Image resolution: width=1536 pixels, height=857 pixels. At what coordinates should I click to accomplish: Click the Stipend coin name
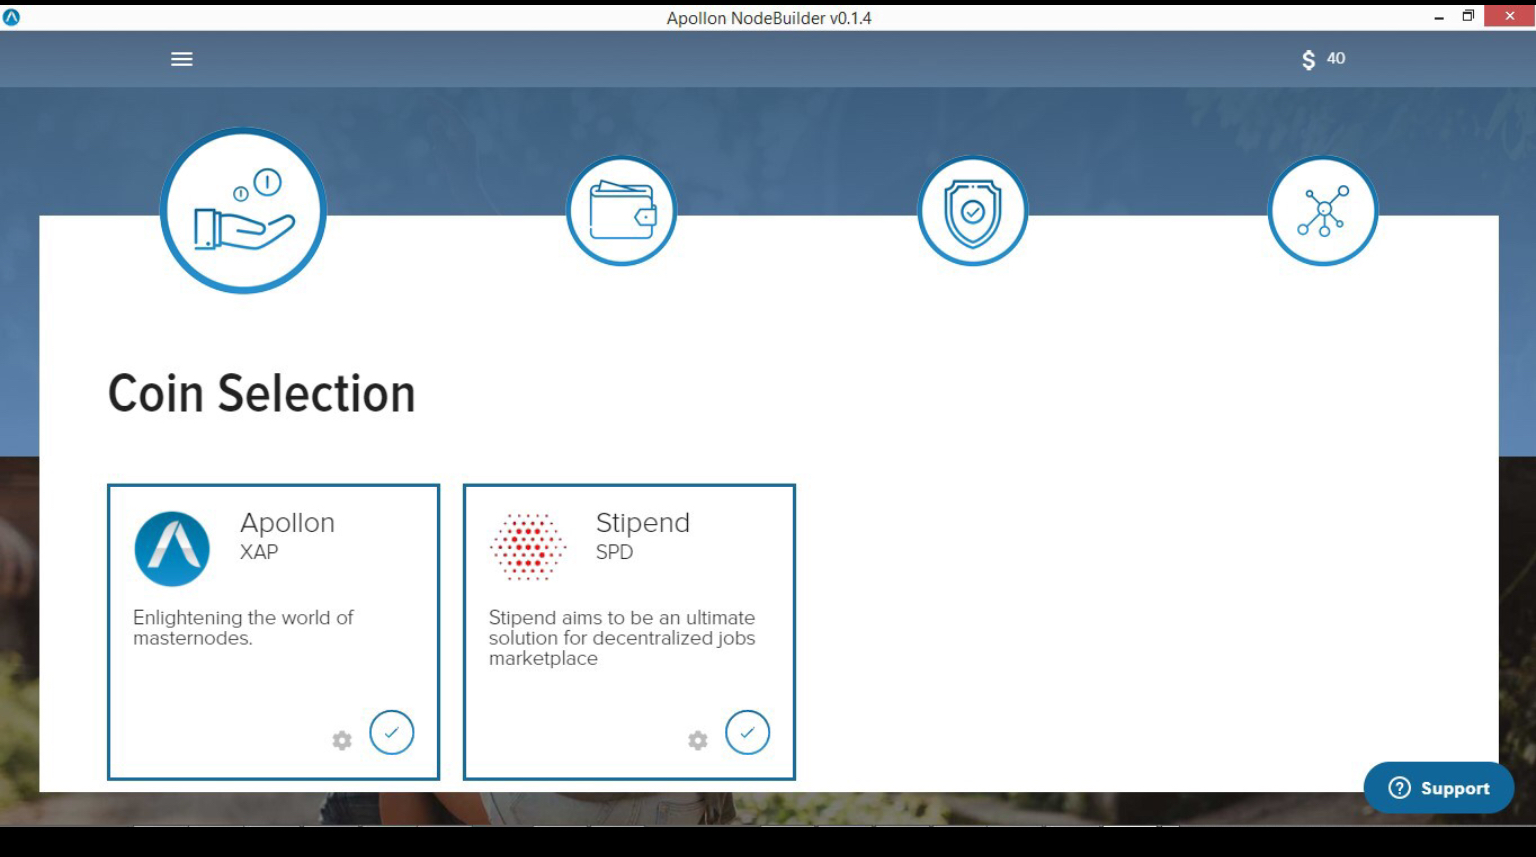point(643,523)
